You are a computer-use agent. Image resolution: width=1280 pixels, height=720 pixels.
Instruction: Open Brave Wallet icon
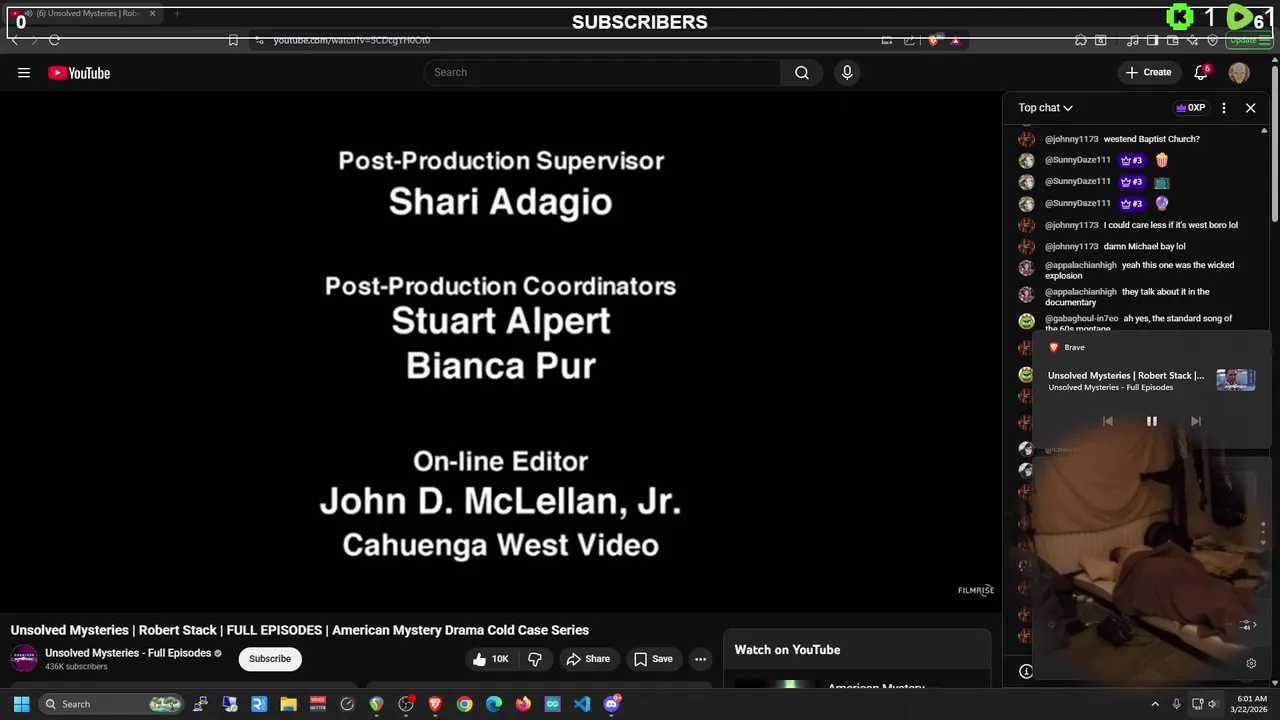point(1172,40)
